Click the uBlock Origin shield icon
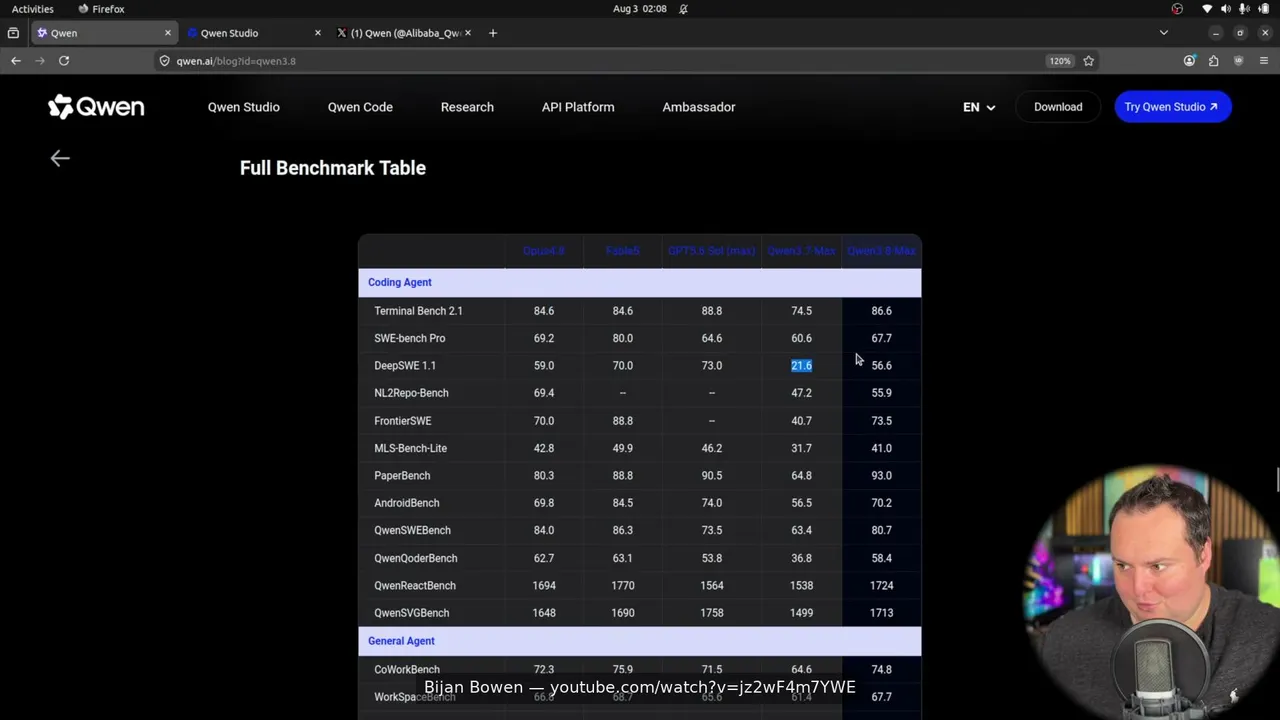The width and height of the screenshot is (1280, 720). 1238,61
